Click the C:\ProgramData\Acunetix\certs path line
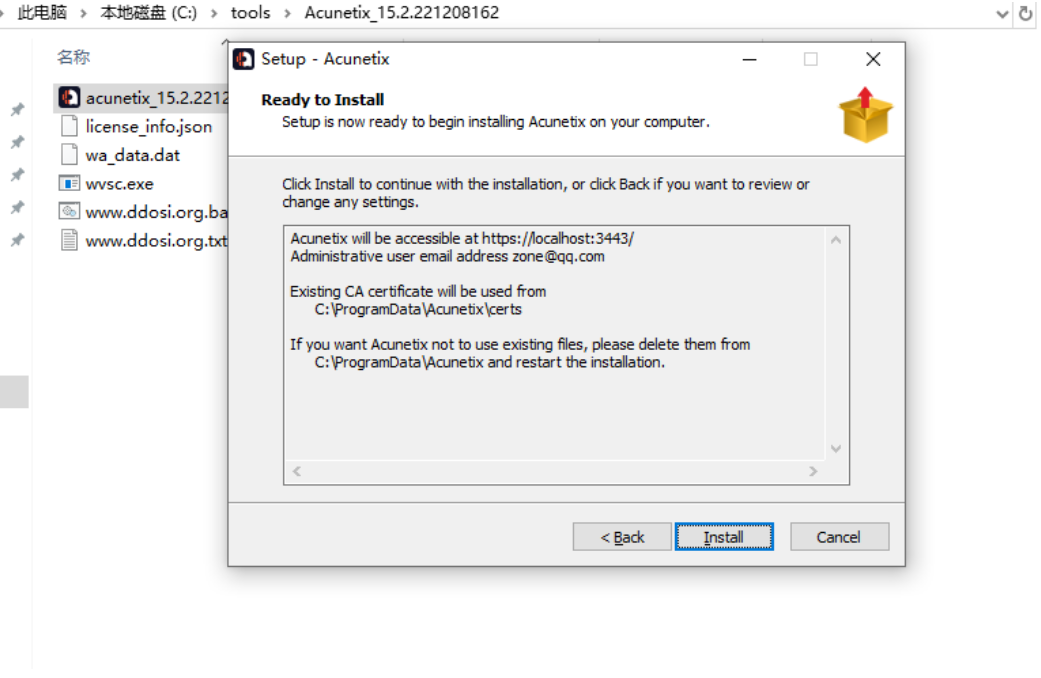This screenshot has height=678, width=1041. pos(418,309)
